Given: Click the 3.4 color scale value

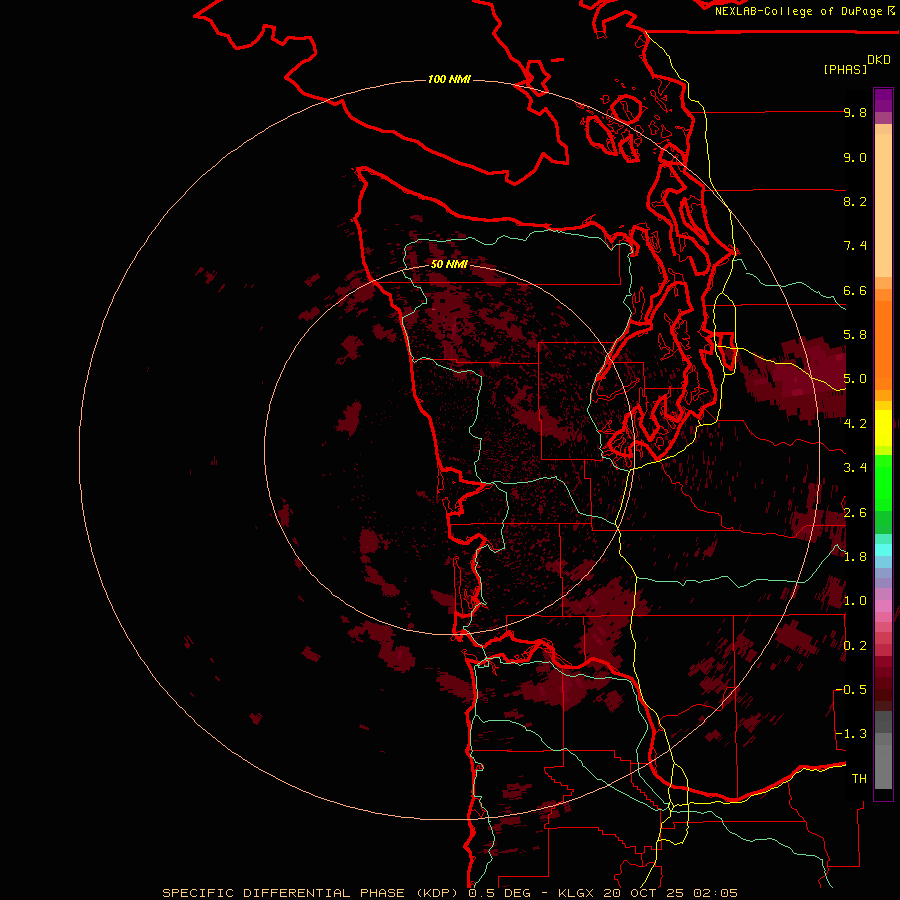Looking at the screenshot, I should (855, 468).
